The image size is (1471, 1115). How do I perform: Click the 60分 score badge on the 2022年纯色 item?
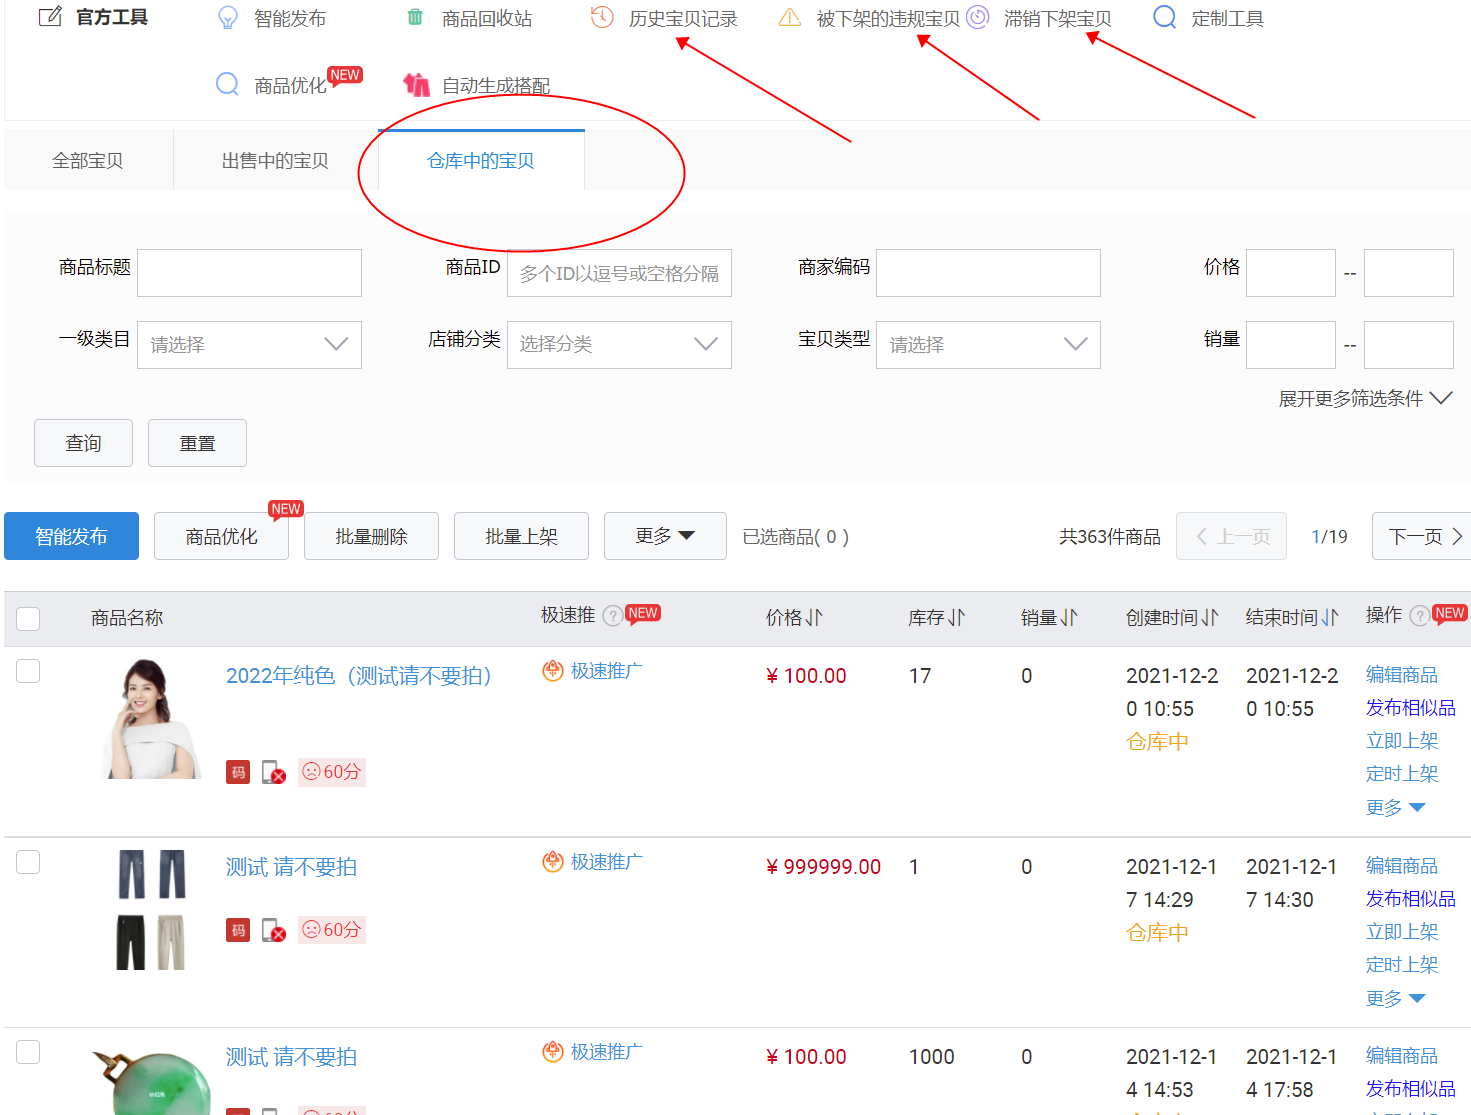(x=332, y=772)
